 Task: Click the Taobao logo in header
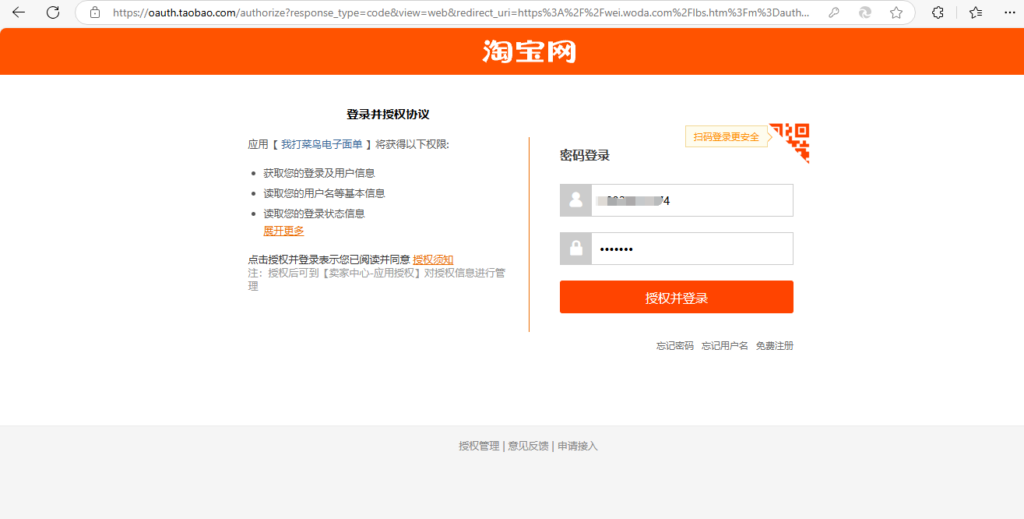click(x=529, y=52)
